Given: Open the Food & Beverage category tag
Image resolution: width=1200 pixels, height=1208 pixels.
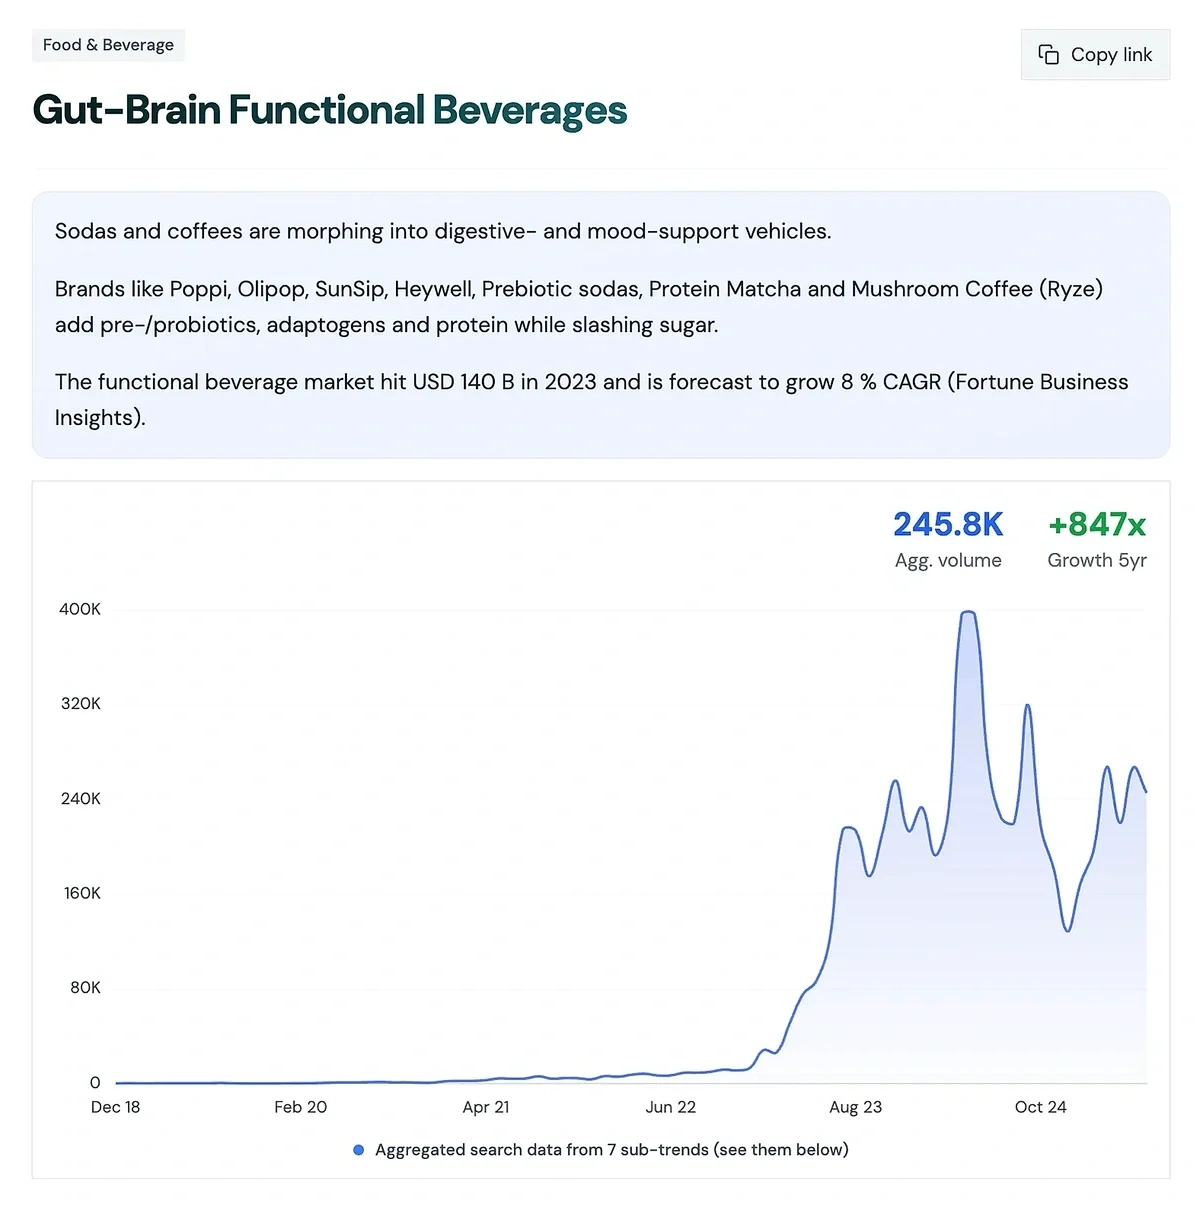Looking at the screenshot, I should (108, 45).
